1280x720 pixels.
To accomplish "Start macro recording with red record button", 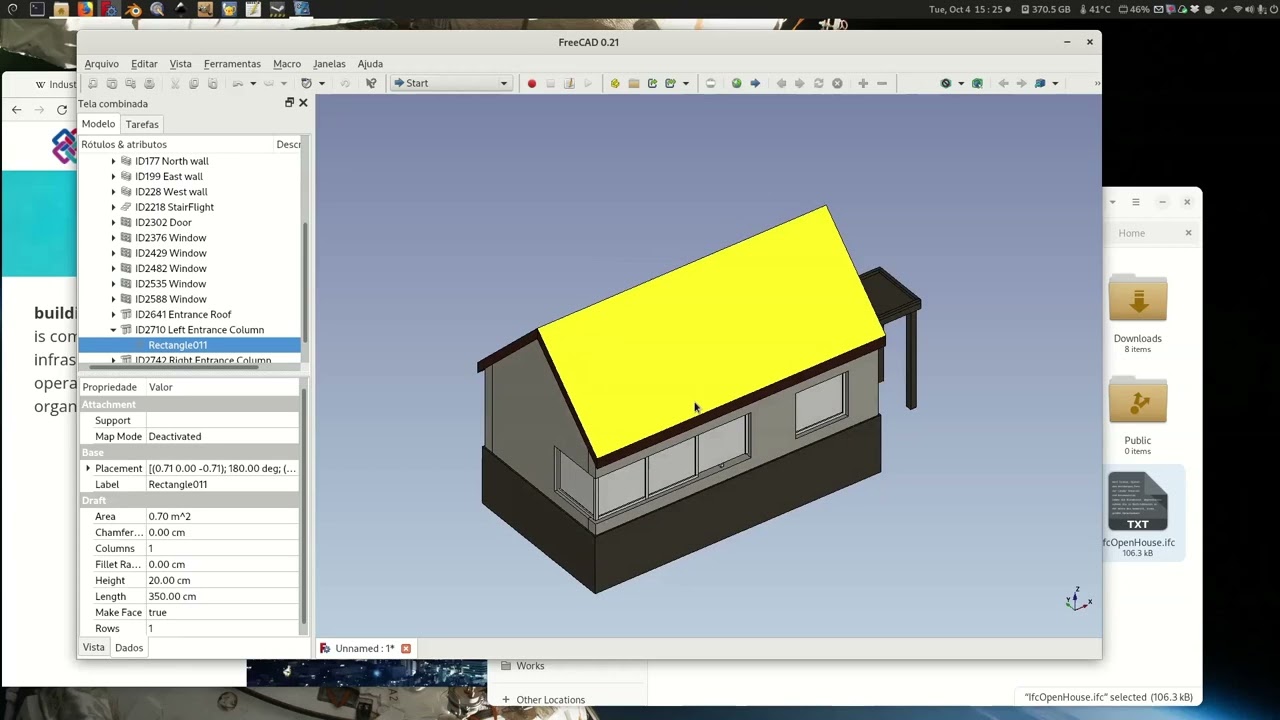I will (531, 83).
